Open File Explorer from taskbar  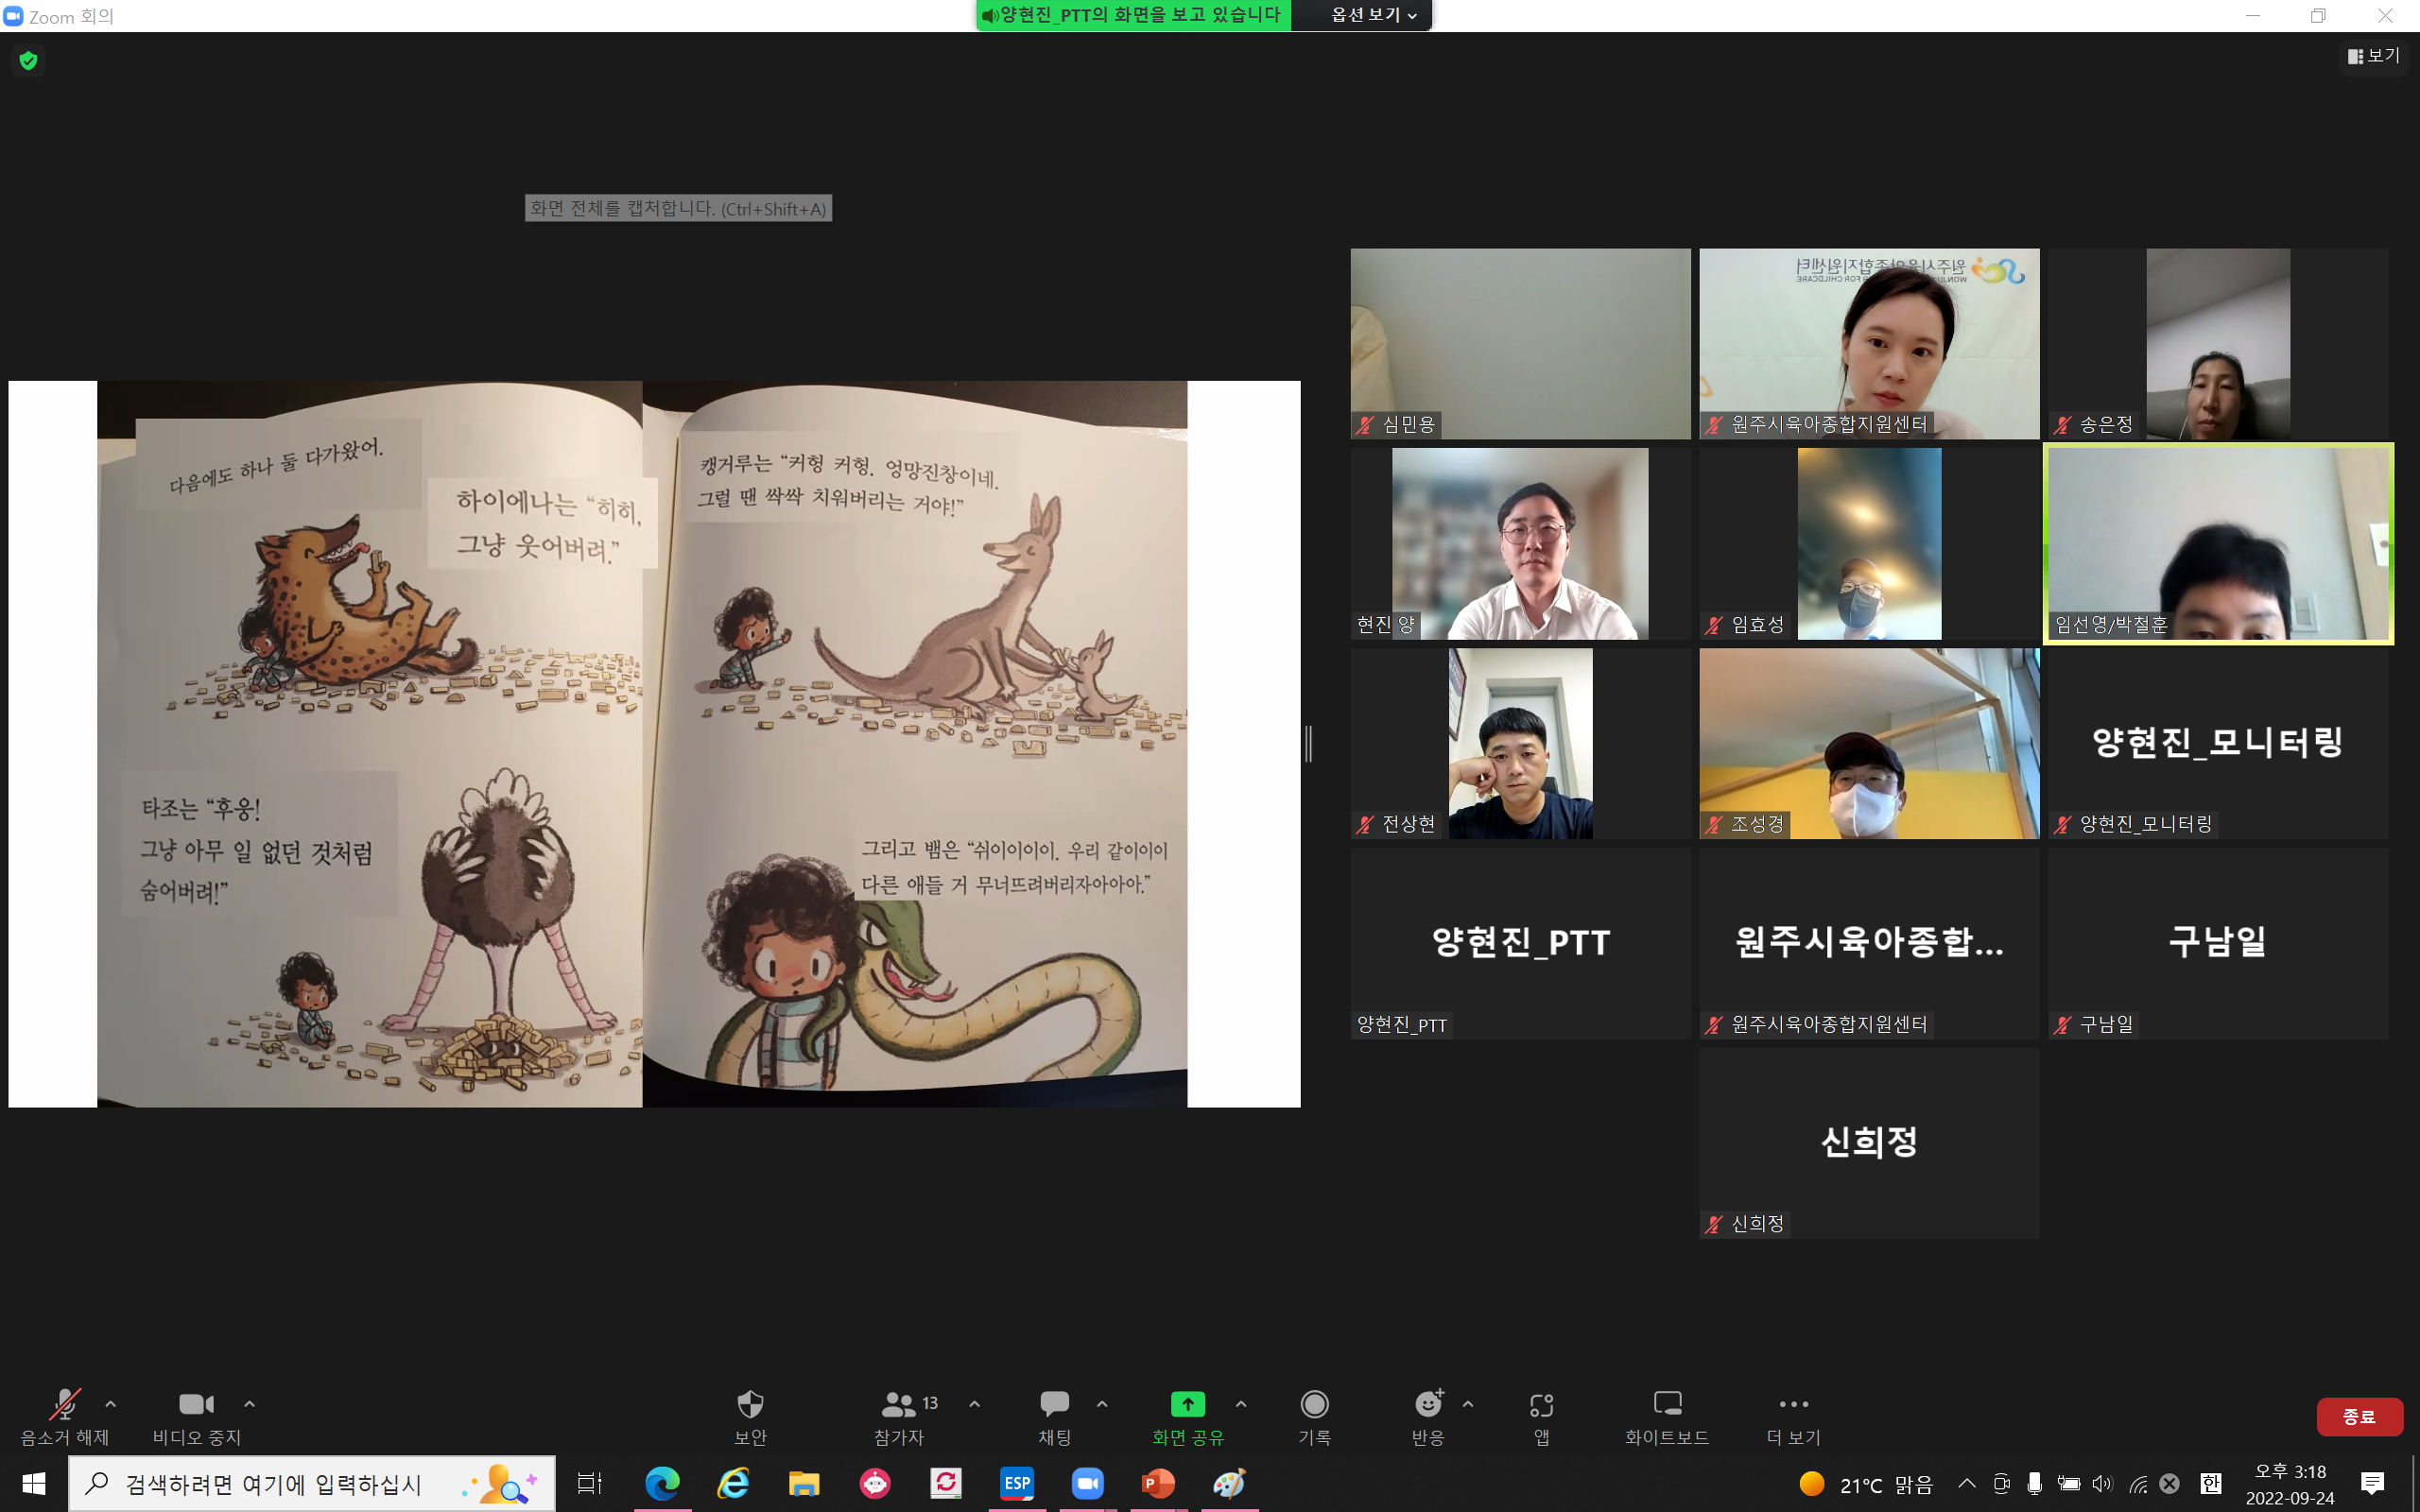[804, 1484]
